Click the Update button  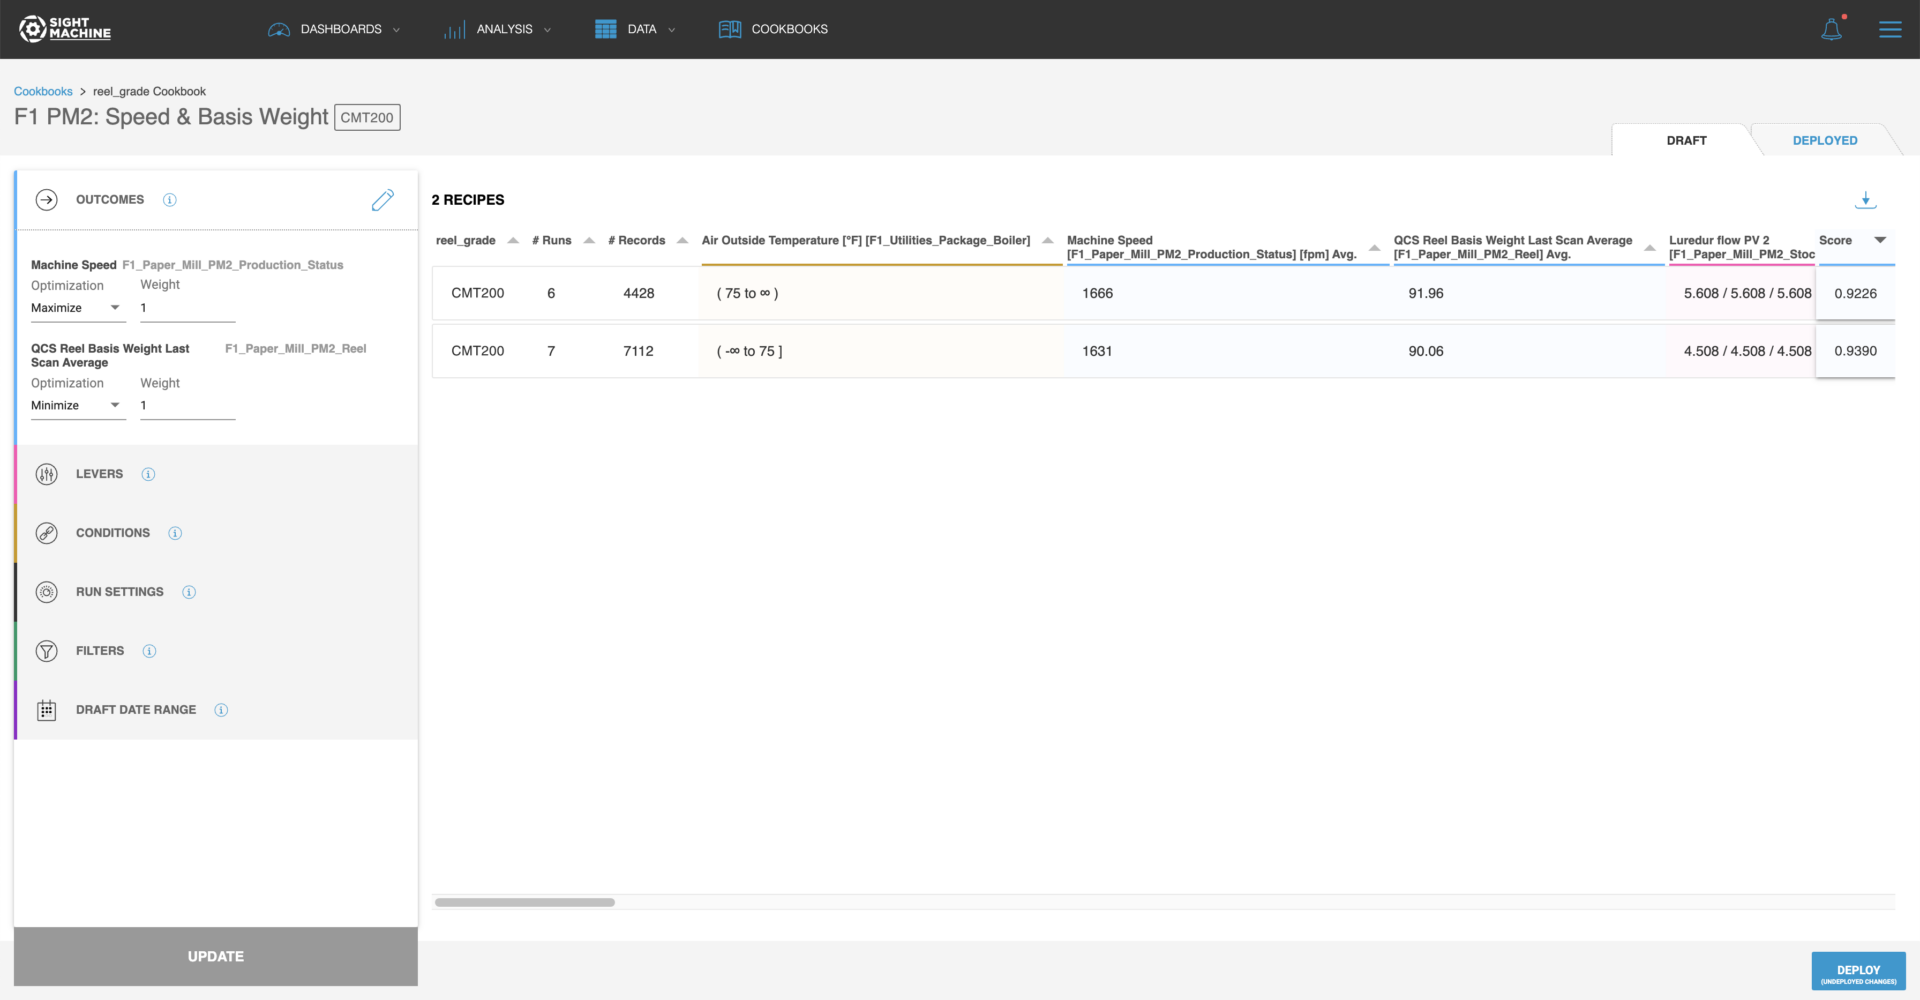pyautogui.click(x=216, y=956)
